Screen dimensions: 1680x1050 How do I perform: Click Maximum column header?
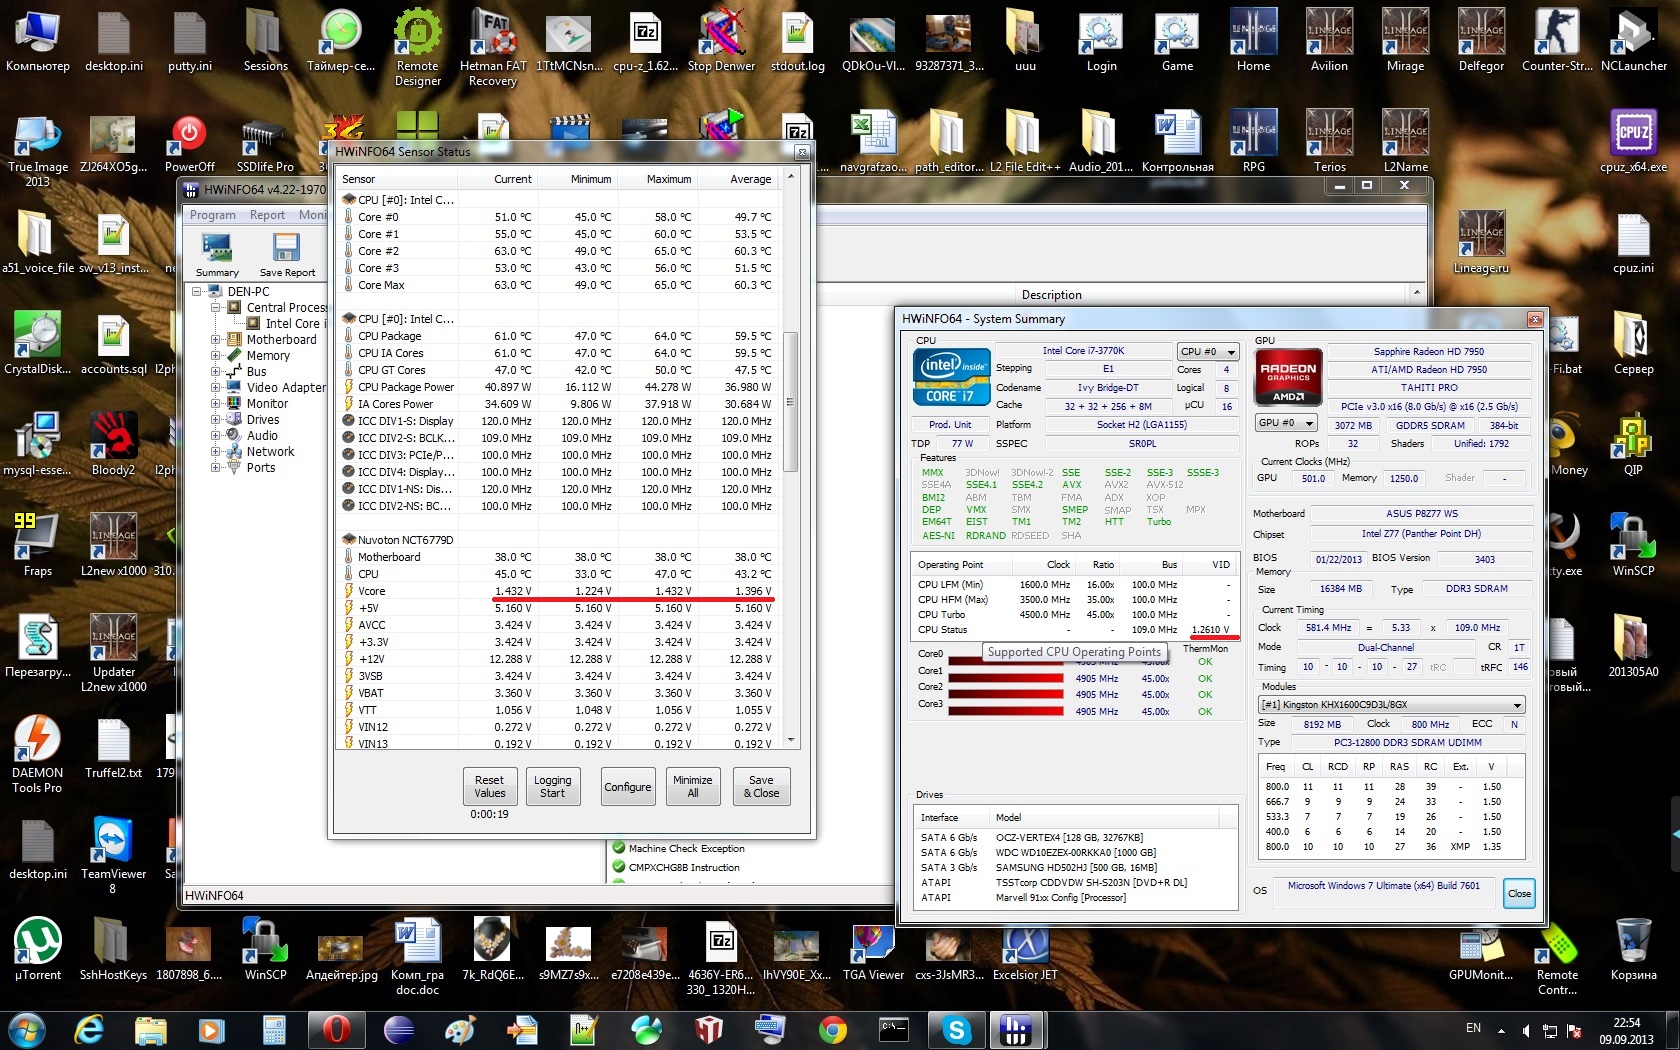[x=668, y=179]
